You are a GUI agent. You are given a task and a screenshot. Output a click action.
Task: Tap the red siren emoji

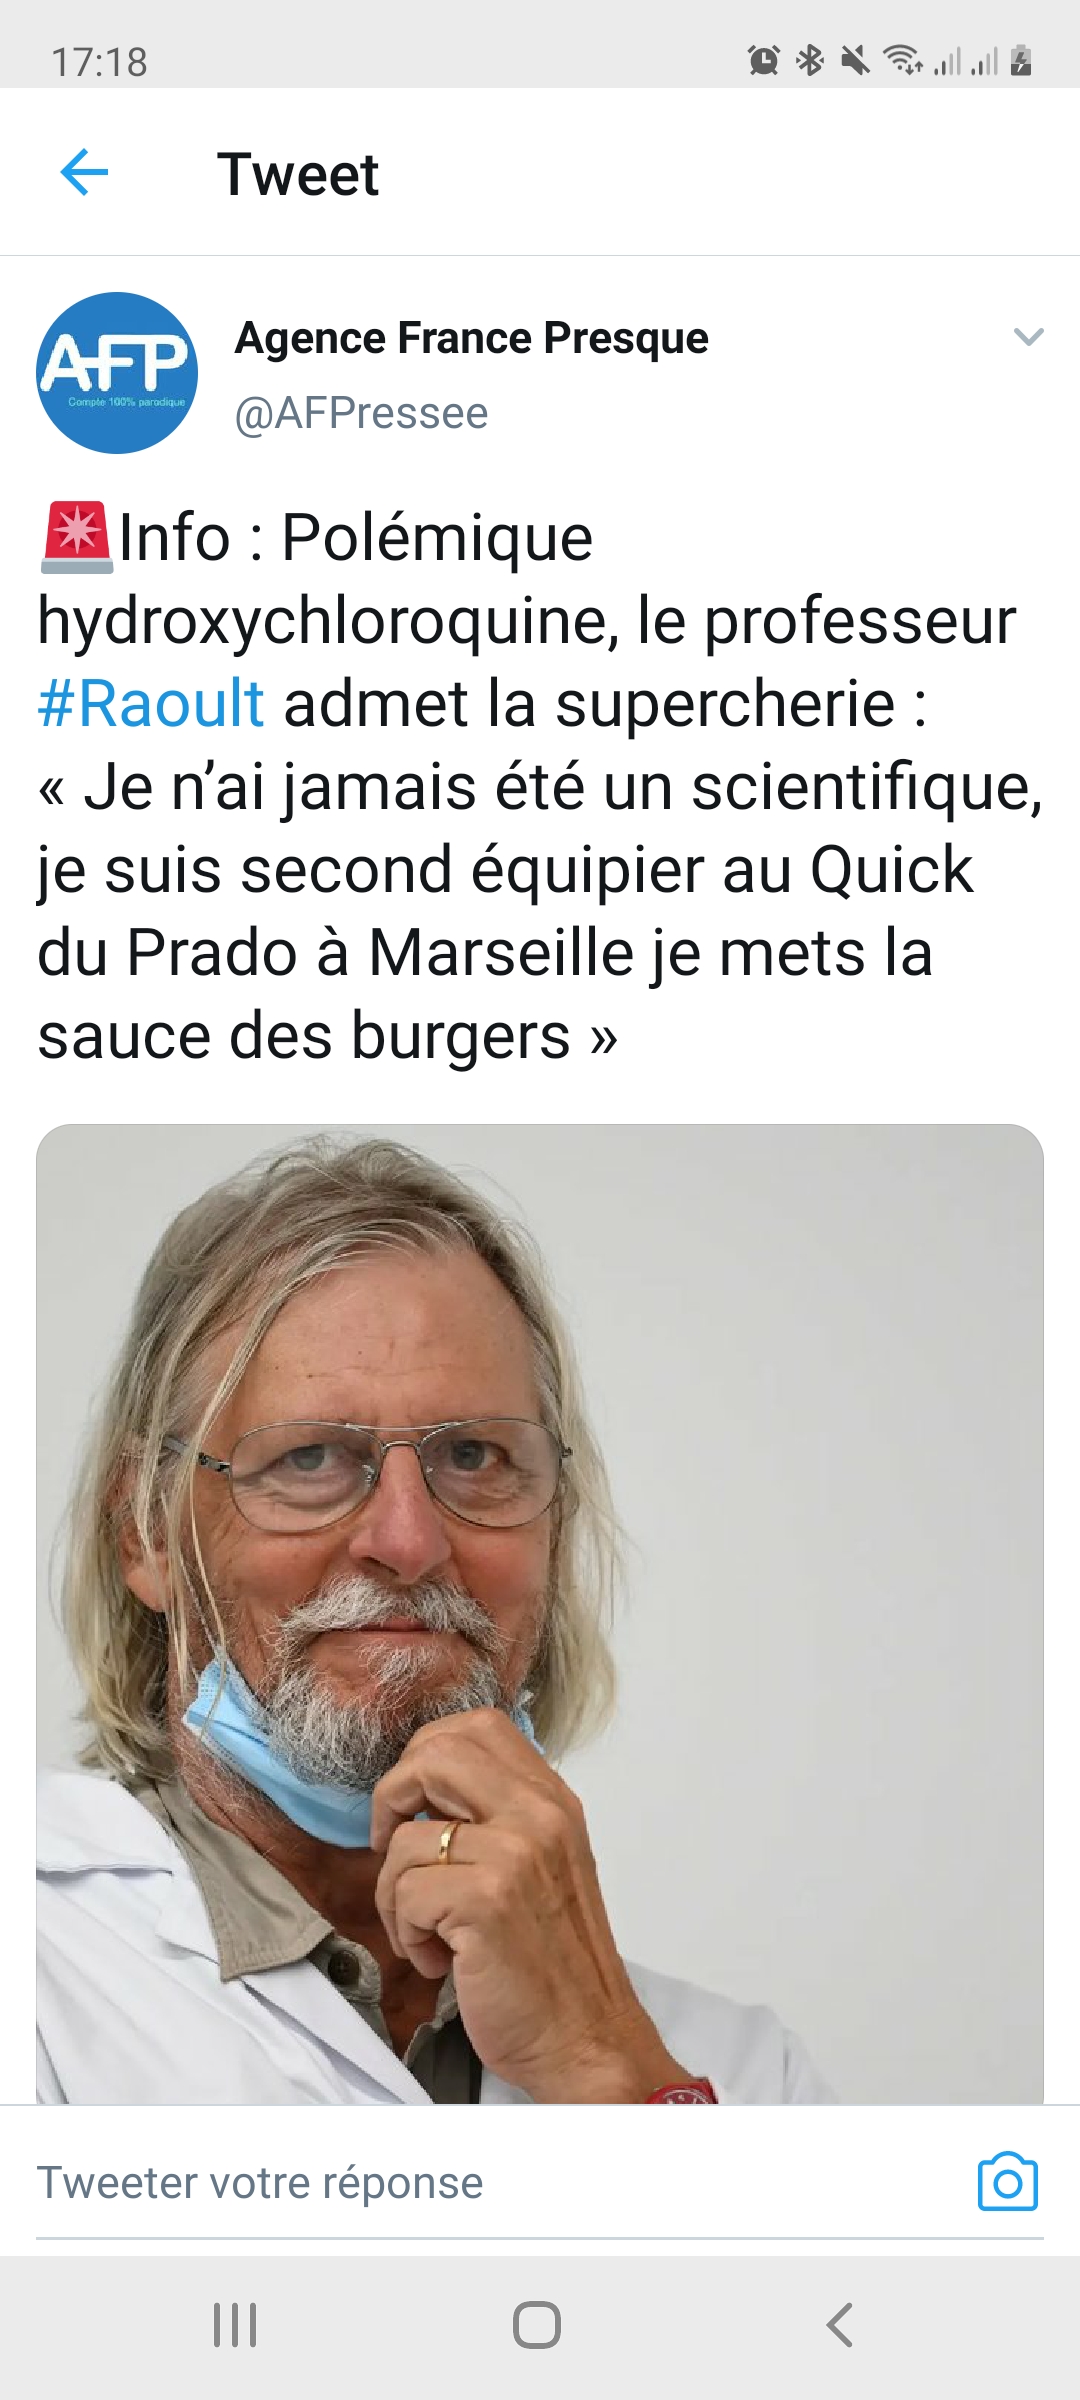click(x=76, y=538)
